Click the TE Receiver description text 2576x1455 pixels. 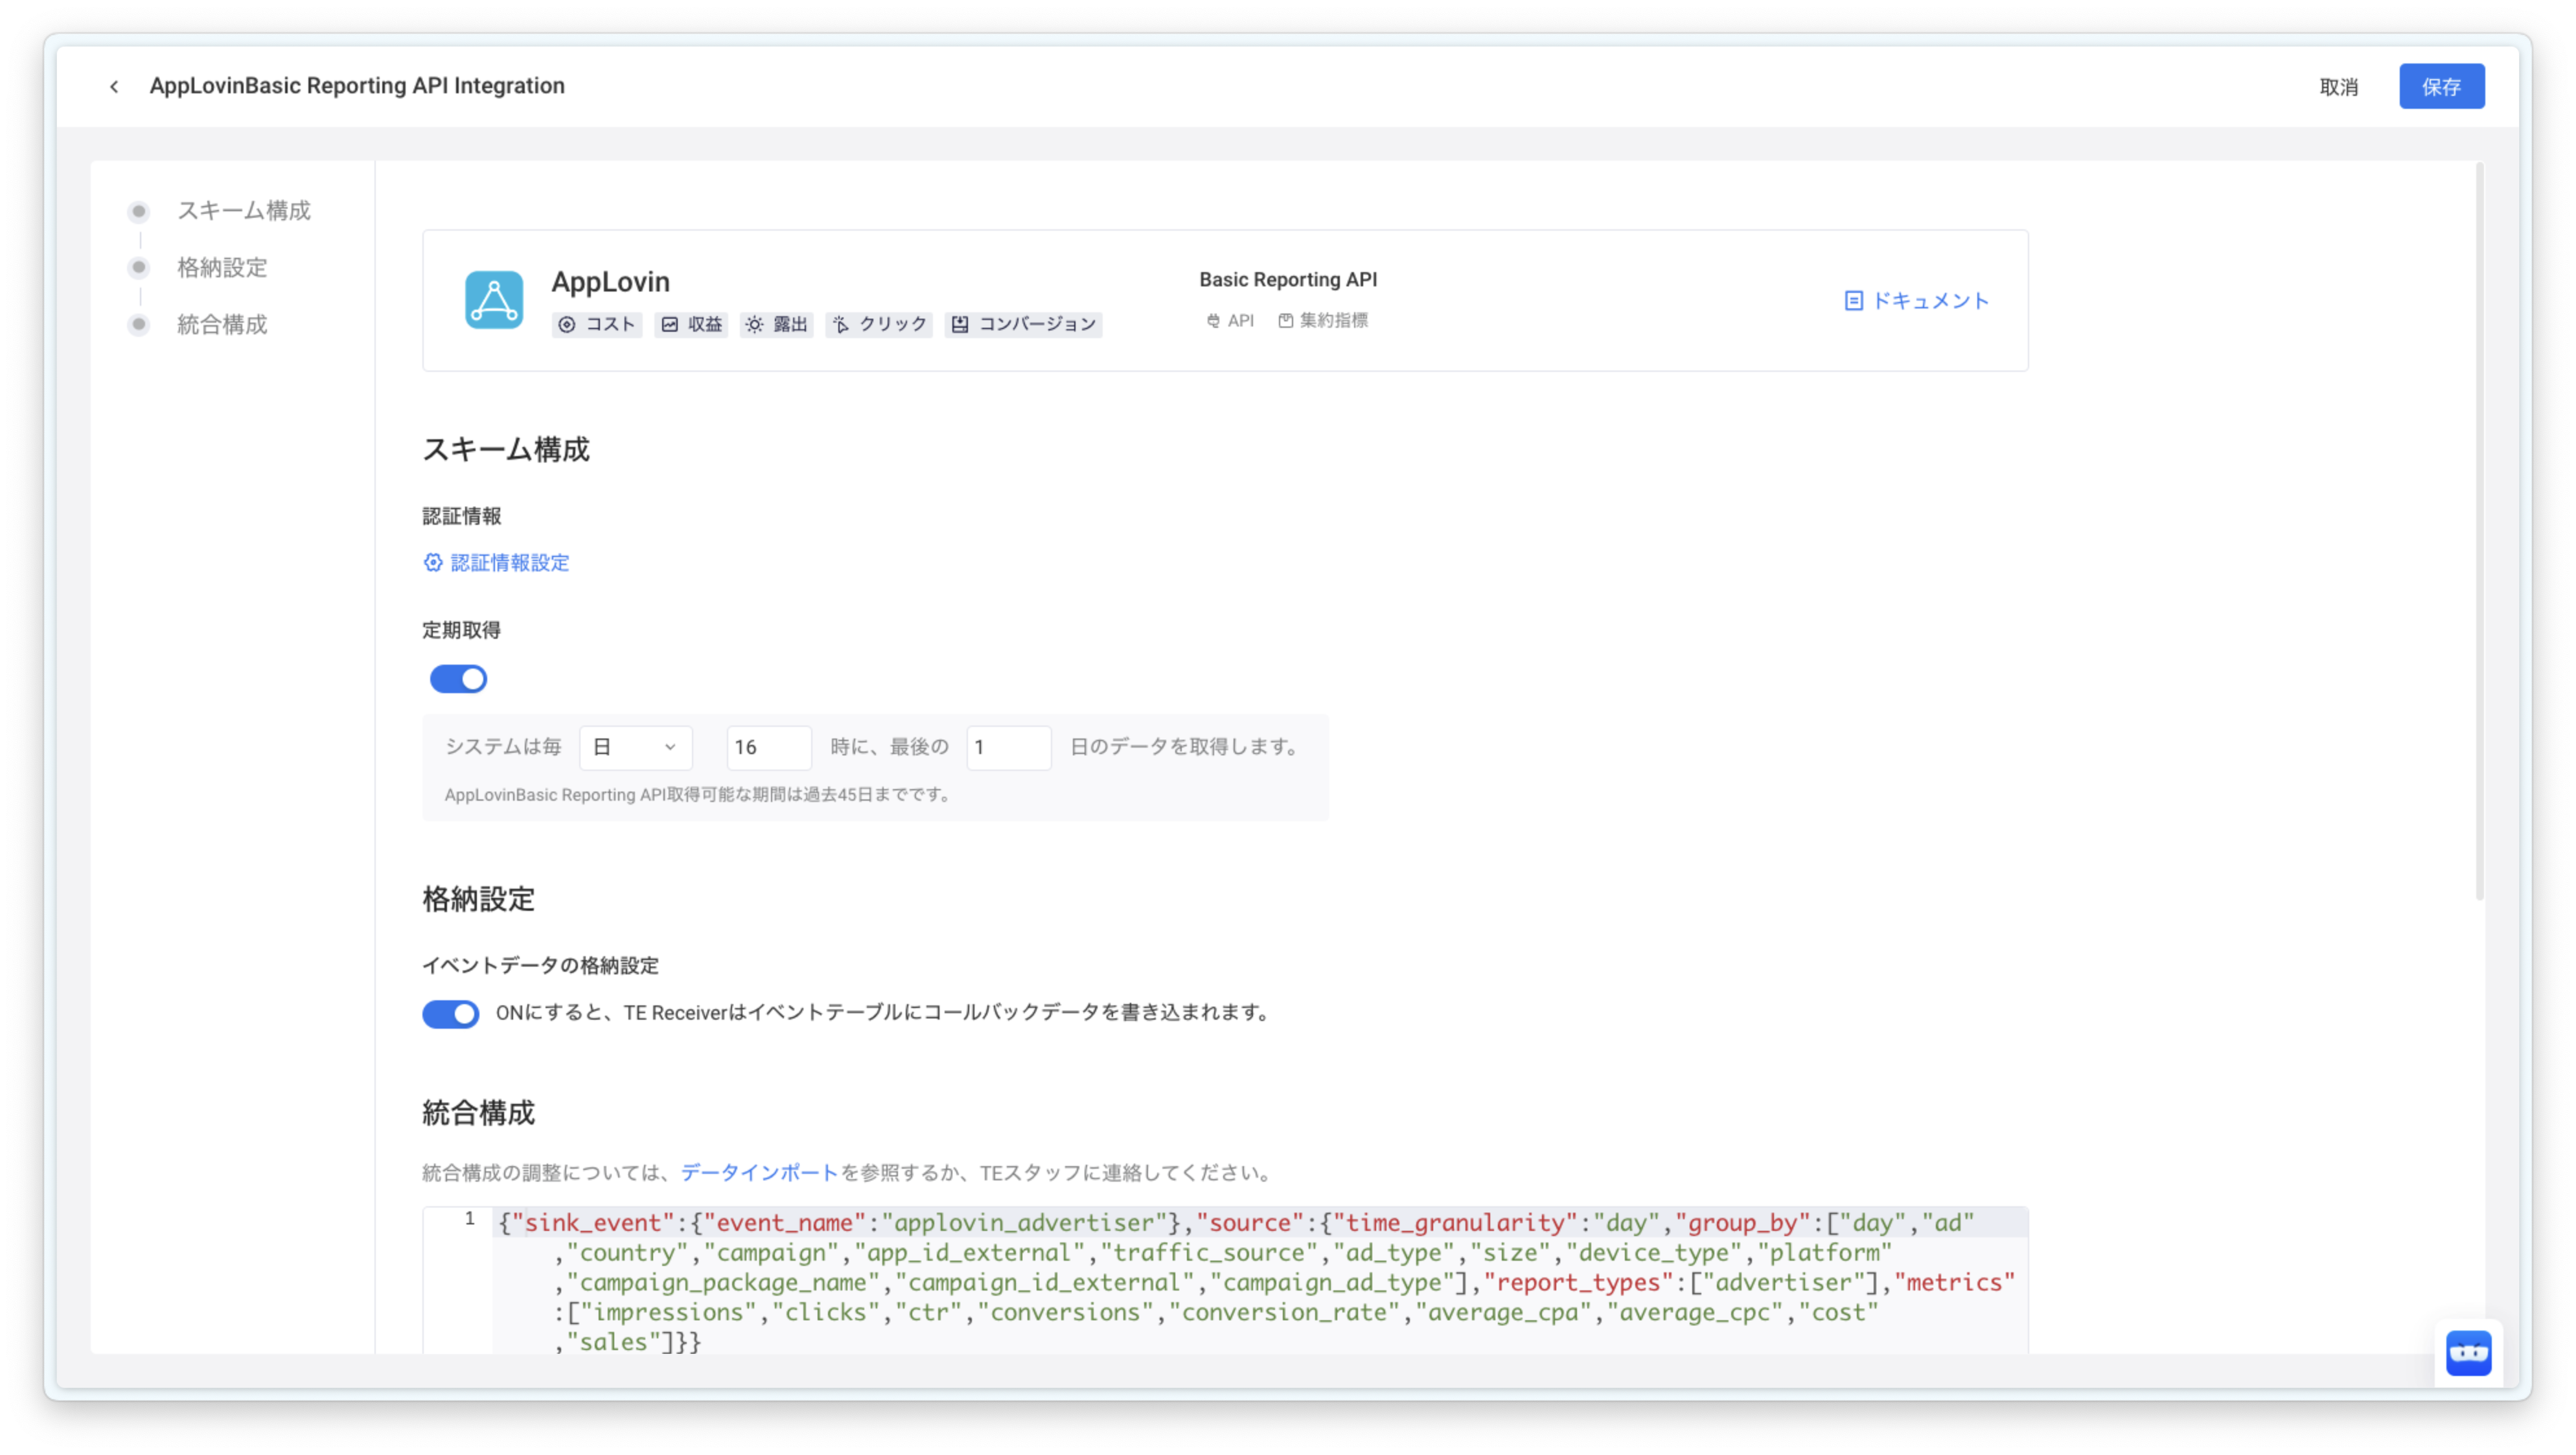pos(884,1013)
